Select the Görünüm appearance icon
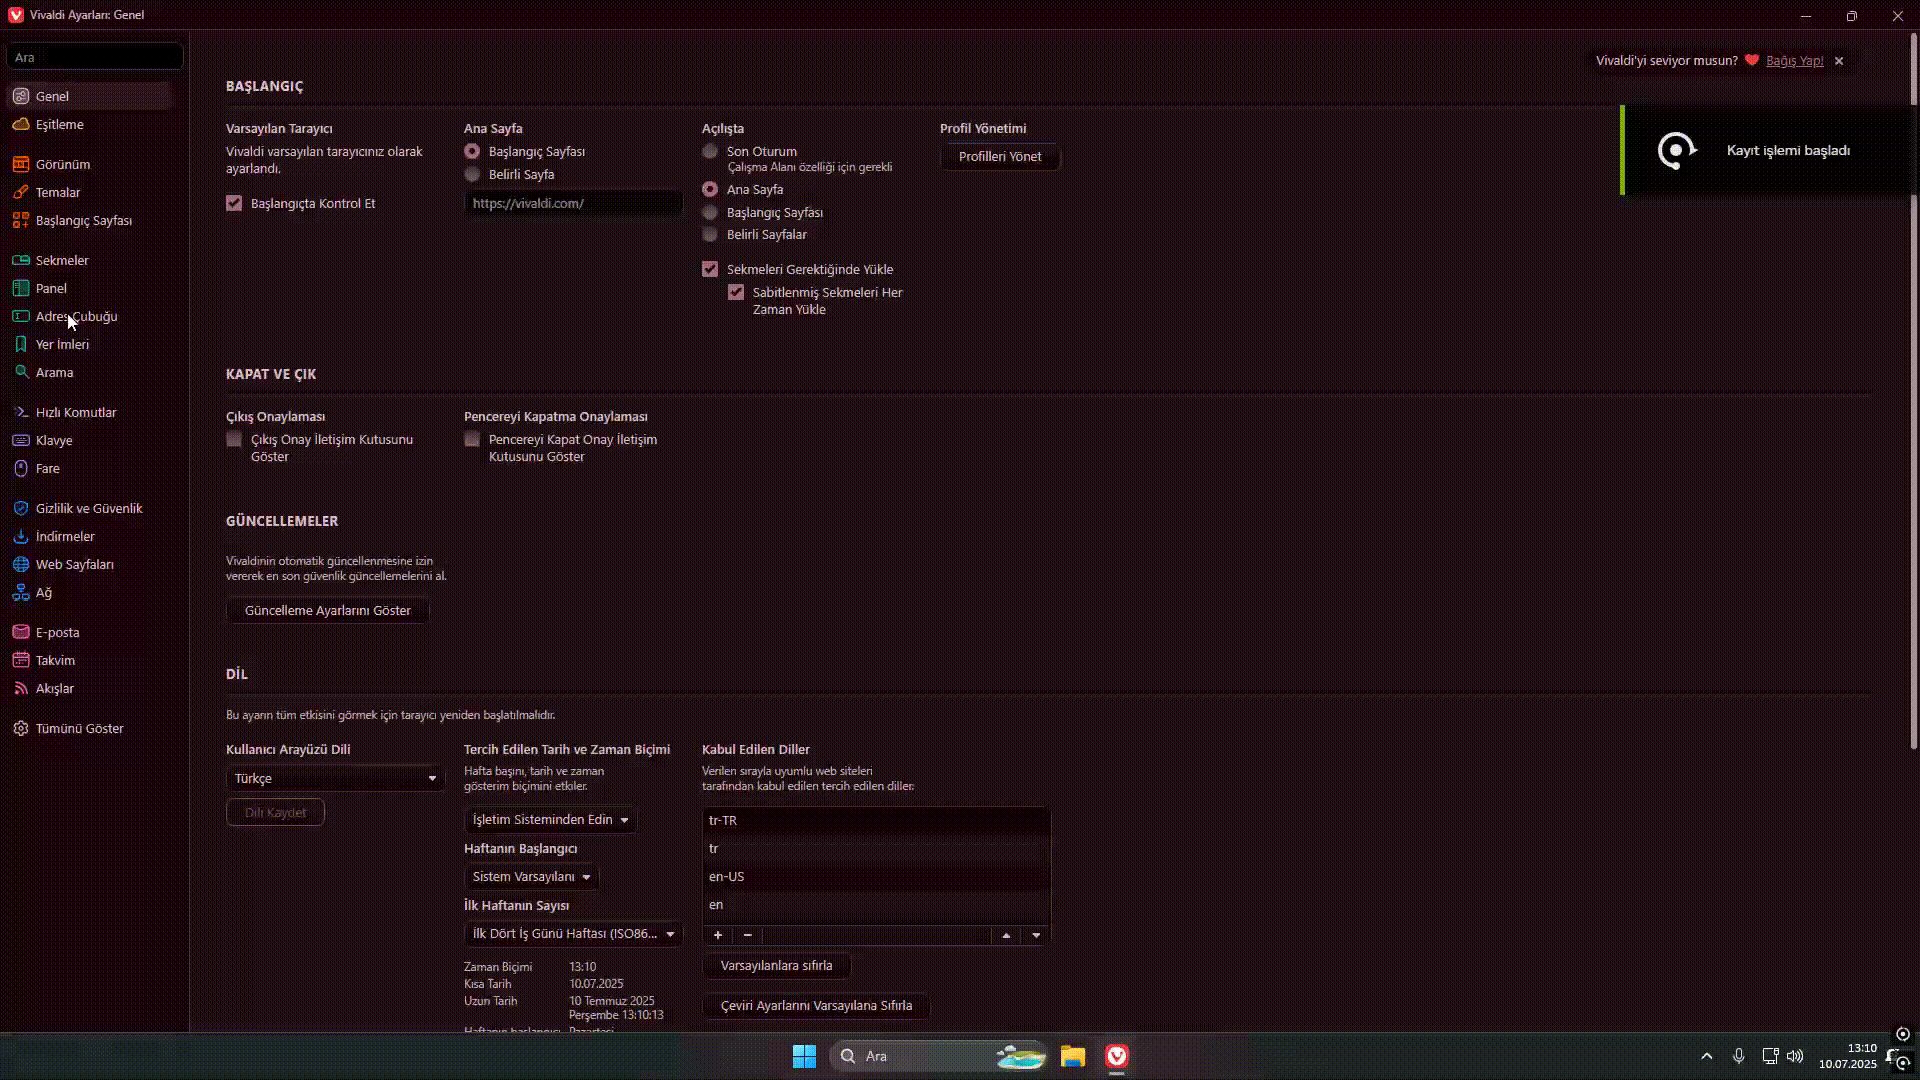The width and height of the screenshot is (1920, 1080). coord(20,165)
